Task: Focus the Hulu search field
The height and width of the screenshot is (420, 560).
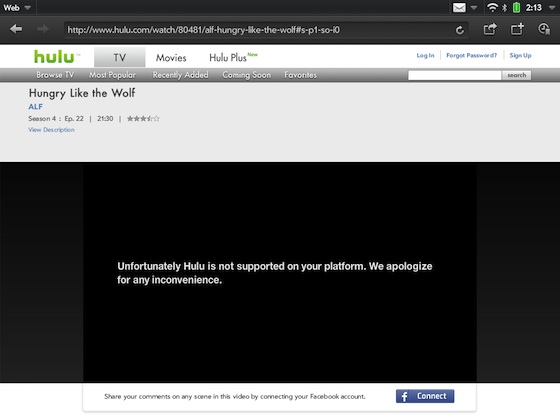Action: [455, 75]
